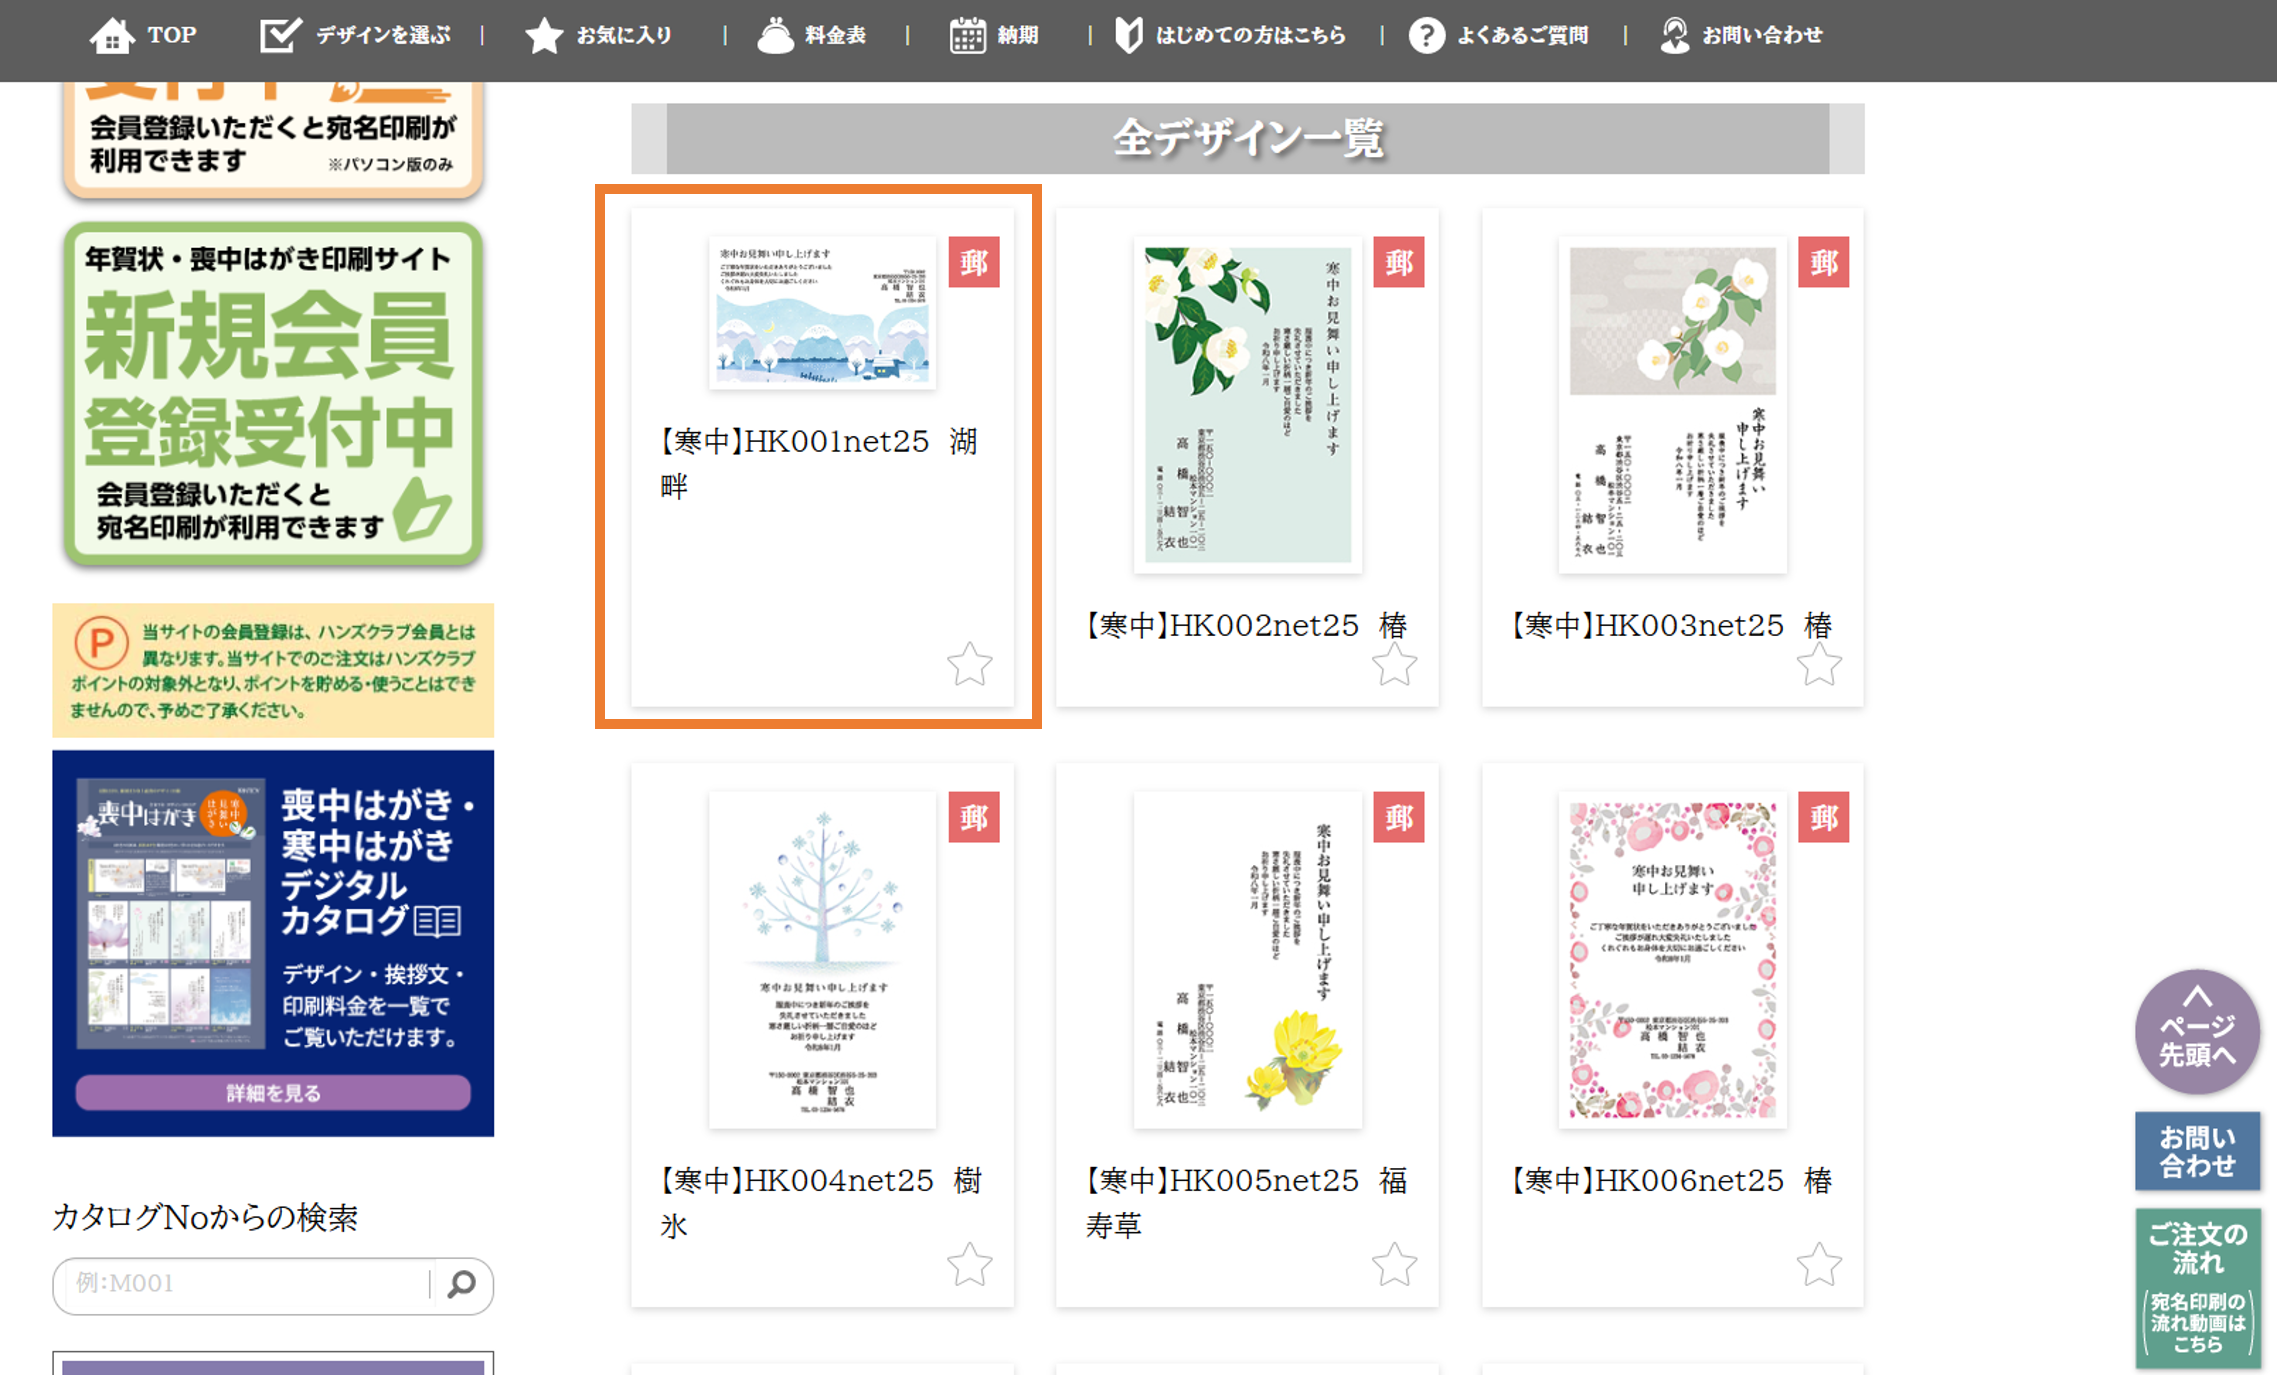Click 詳細を見る on digital catalog banner
The width and height of the screenshot is (2277, 1375).
pyautogui.click(x=273, y=1093)
